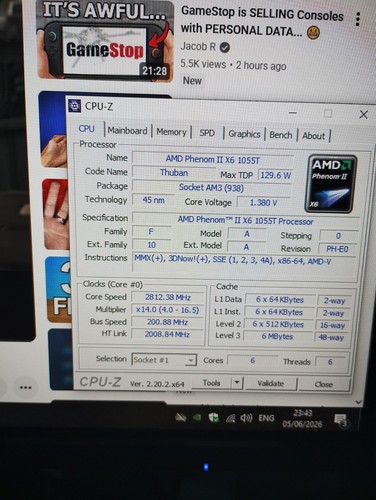Viewport: 376px width, 500px height.
Task: Click the Ext. Family 10 value
Action: (x=152, y=245)
